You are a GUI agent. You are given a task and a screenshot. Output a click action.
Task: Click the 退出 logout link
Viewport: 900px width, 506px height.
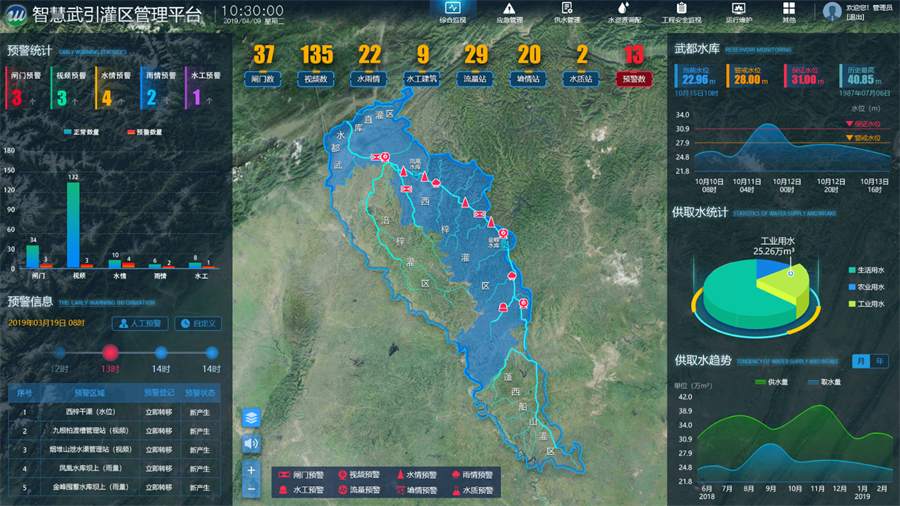[x=856, y=17]
